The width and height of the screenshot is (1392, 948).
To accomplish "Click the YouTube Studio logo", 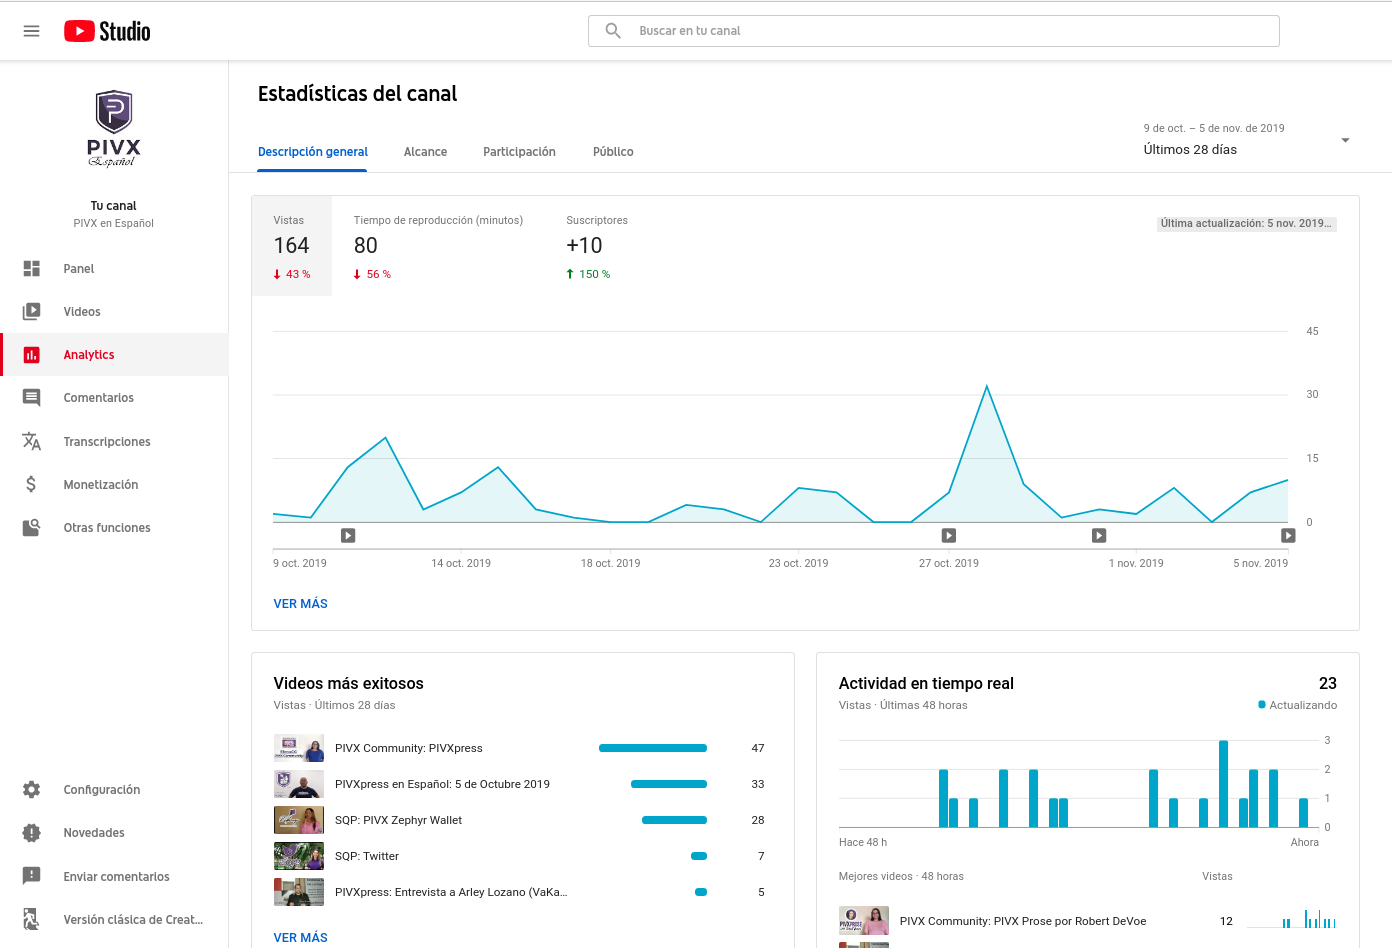I will click(107, 31).
